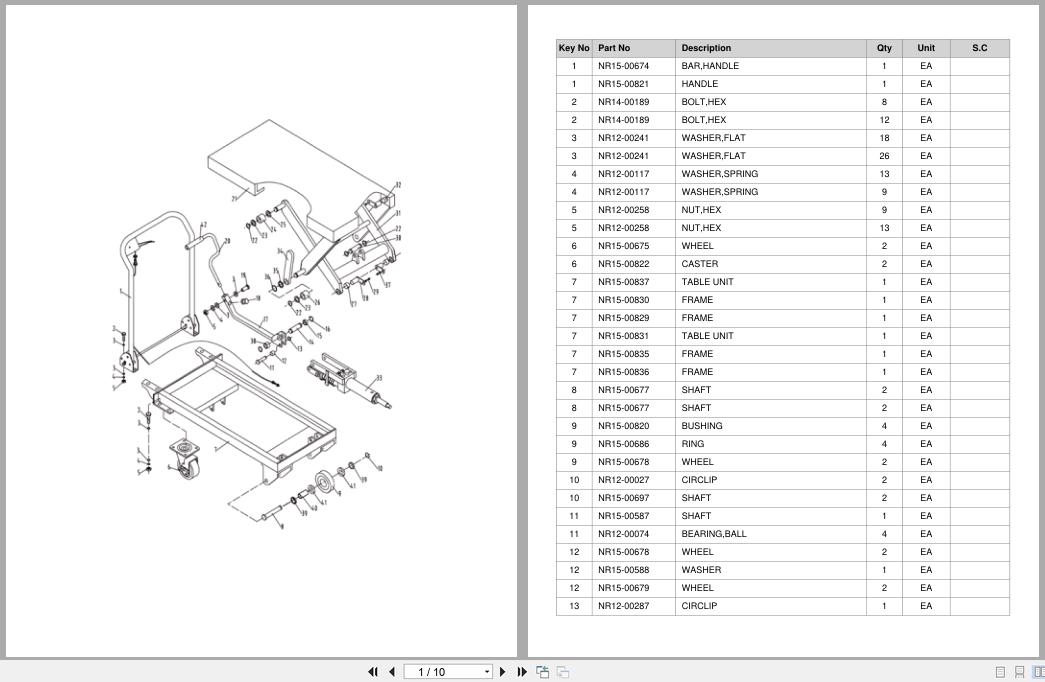Click the quantity 8 cell for BOLT,HEX
The height and width of the screenshot is (682, 1045).
tap(884, 102)
